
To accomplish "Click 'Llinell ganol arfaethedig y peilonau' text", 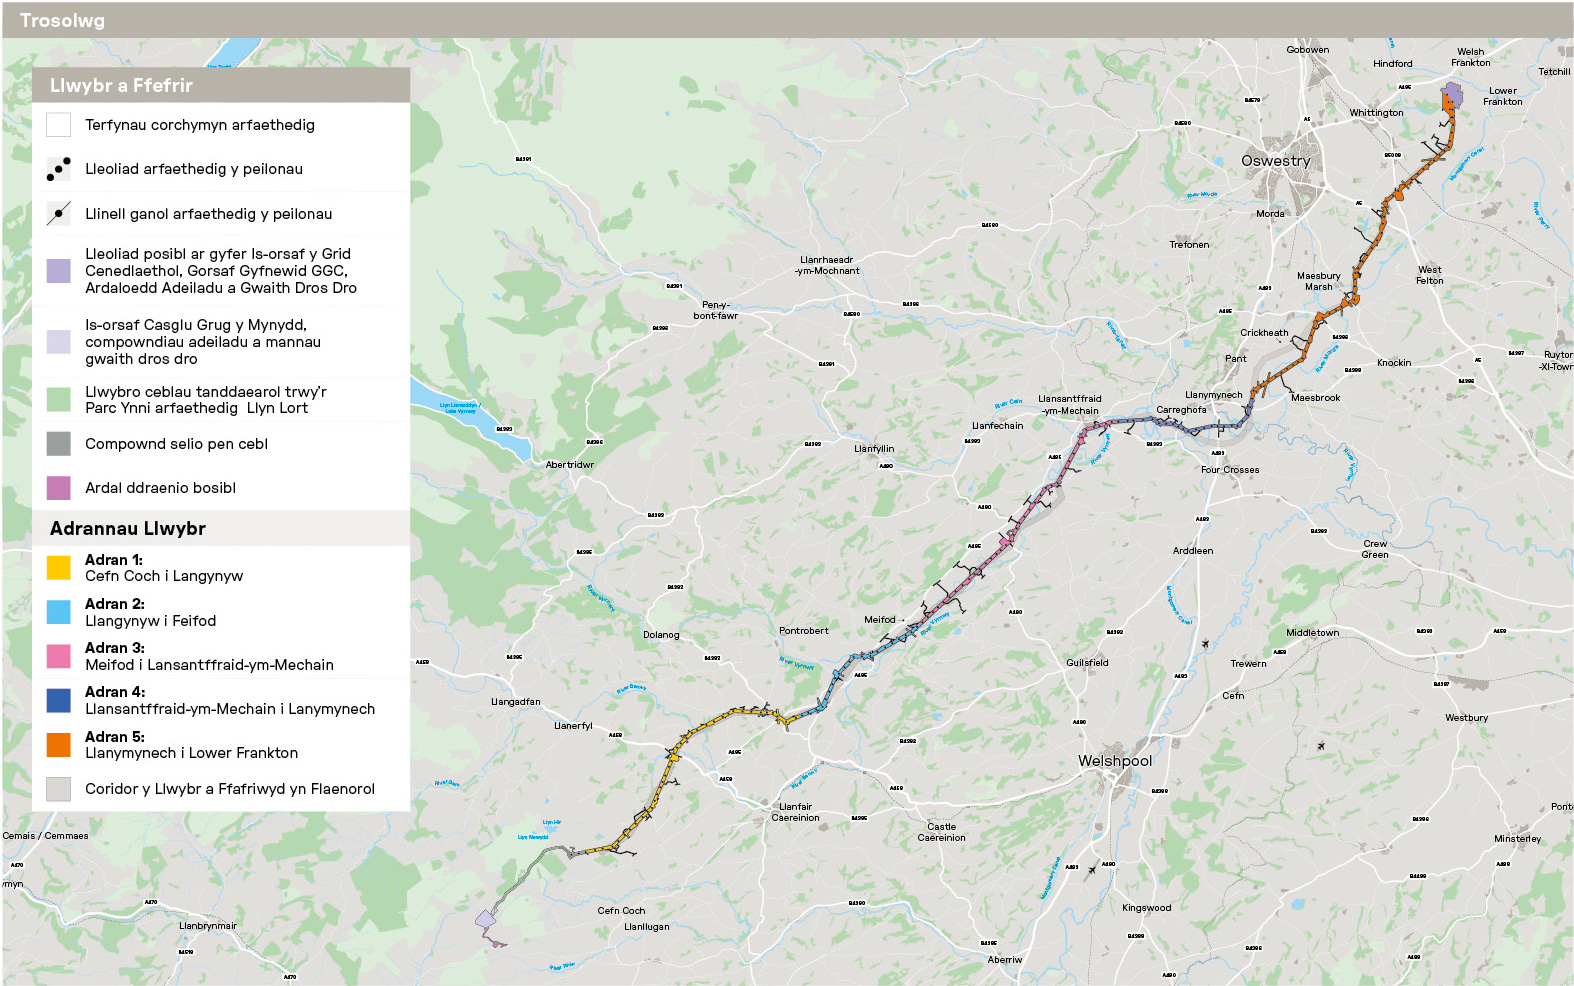I will pyautogui.click(x=209, y=214).
